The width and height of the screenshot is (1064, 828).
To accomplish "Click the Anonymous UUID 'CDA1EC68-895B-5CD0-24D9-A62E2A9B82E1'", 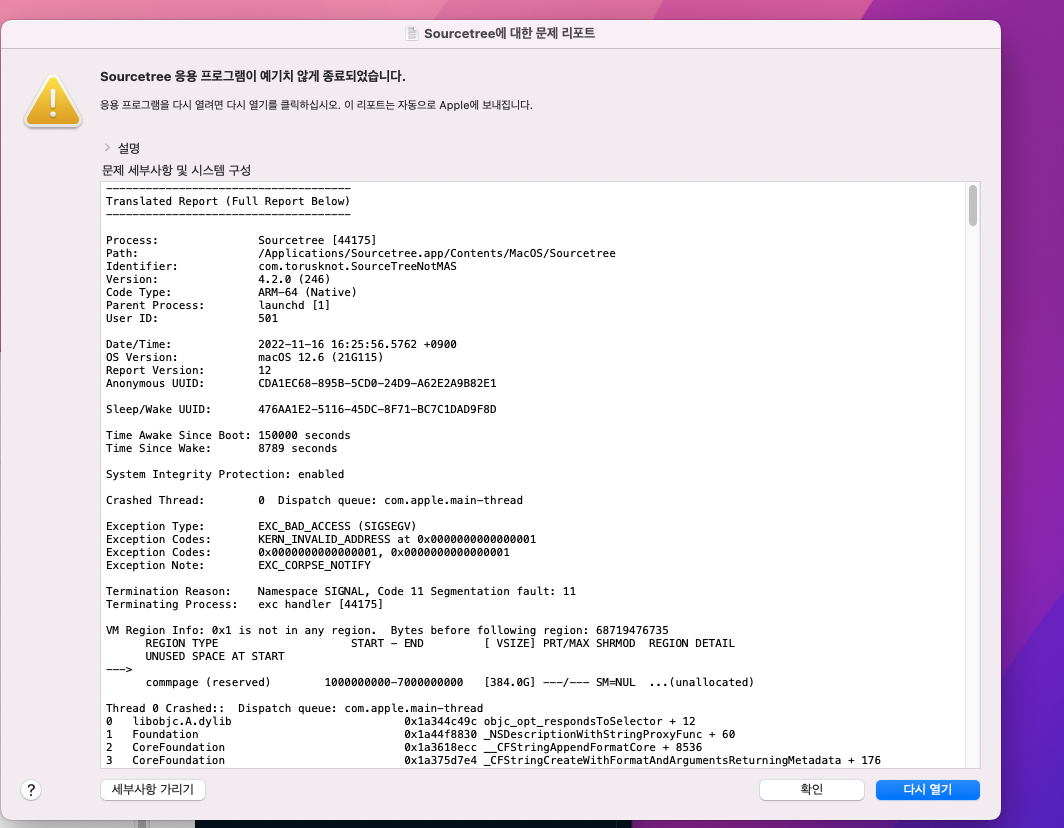I will point(377,383).
